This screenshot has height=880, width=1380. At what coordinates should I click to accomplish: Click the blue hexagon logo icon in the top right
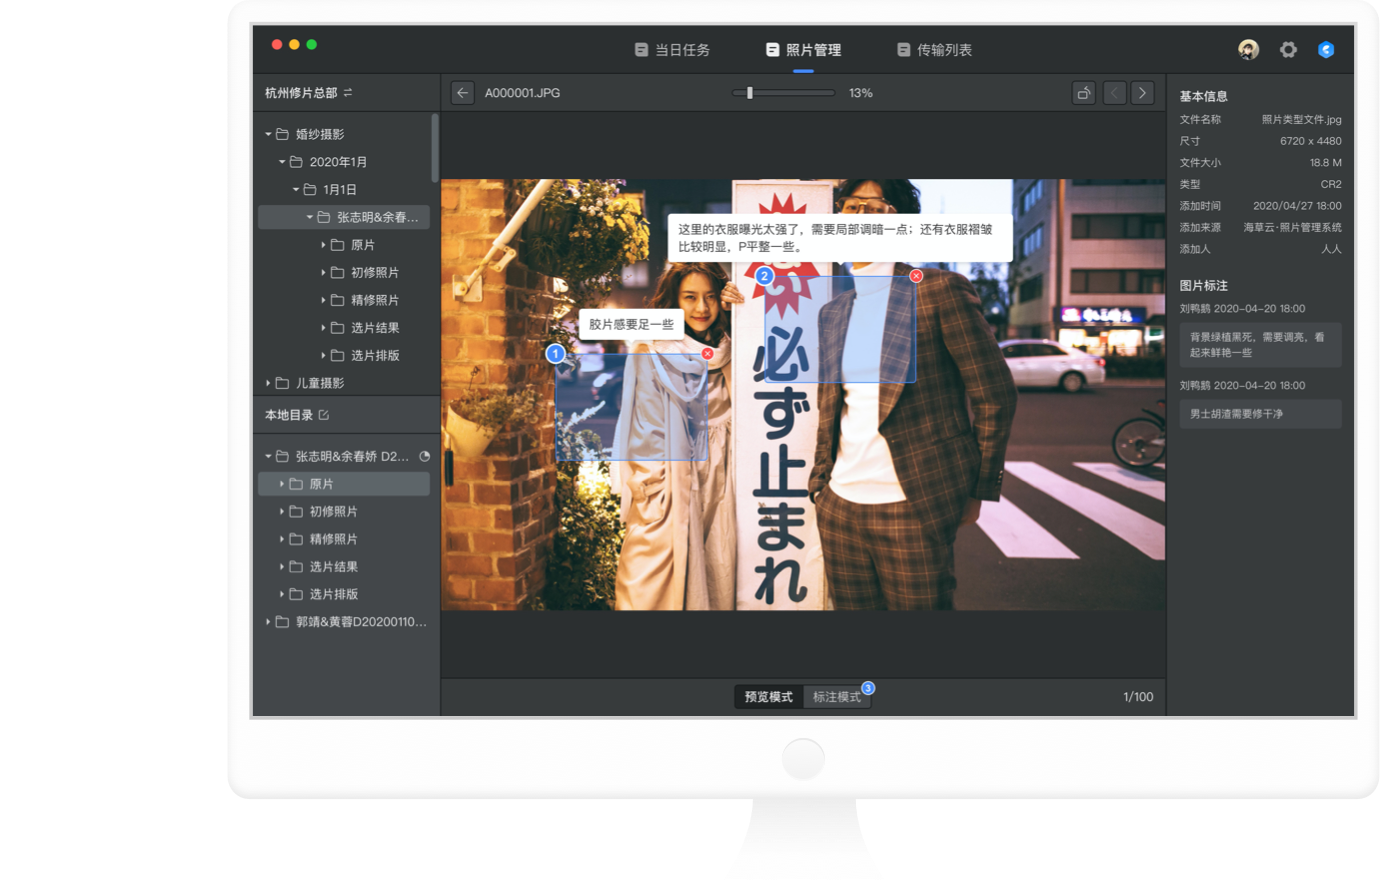click(x=1326, y=49)
